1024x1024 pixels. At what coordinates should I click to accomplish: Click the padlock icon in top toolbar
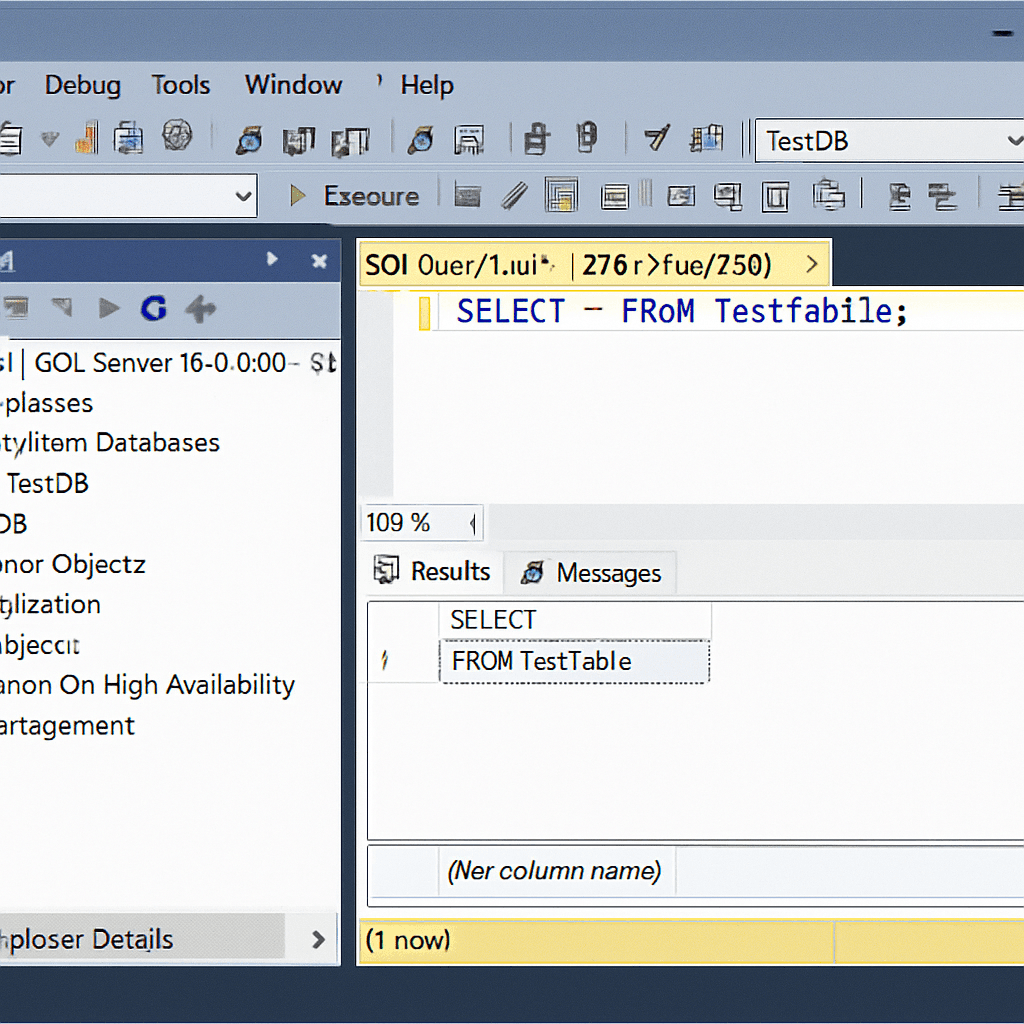(537, 138)
